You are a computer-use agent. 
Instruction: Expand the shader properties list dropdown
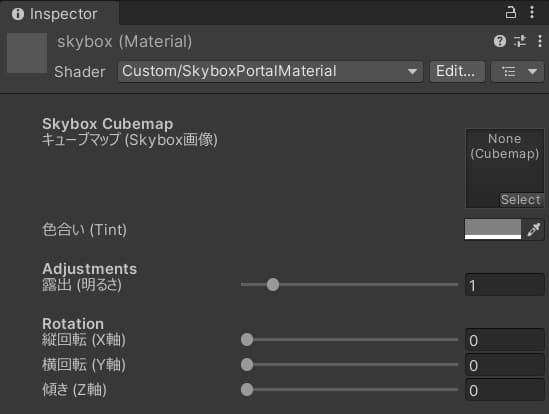tap(518, 71)
